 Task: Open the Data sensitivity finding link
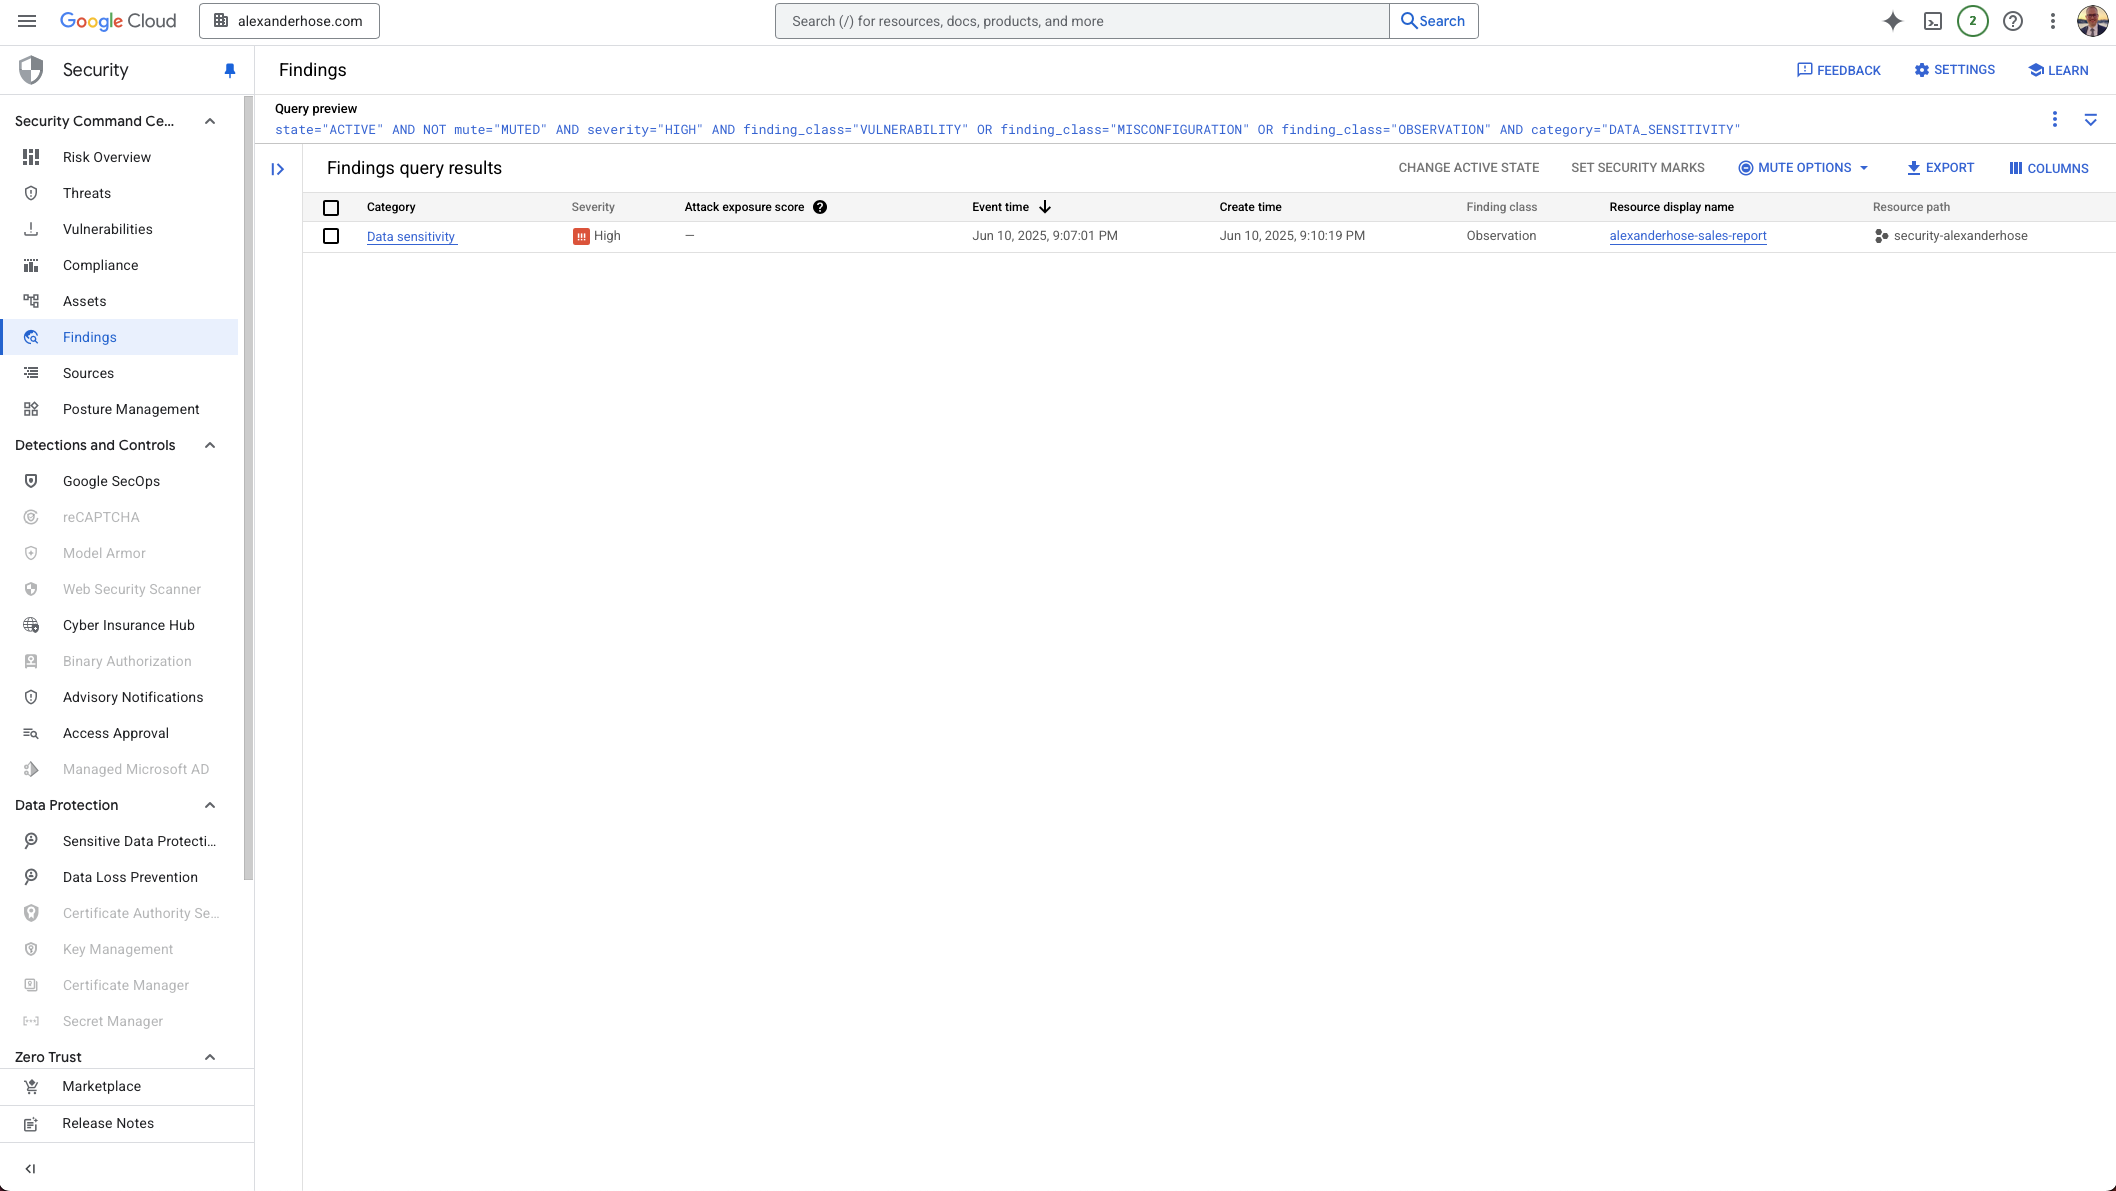pos(411,237)
